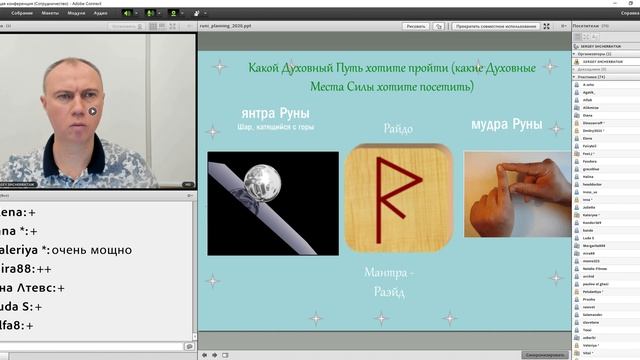This screenshot has height=360, width=640.
Task: Open the Макеты menu
Action: [x=50, y=13]
